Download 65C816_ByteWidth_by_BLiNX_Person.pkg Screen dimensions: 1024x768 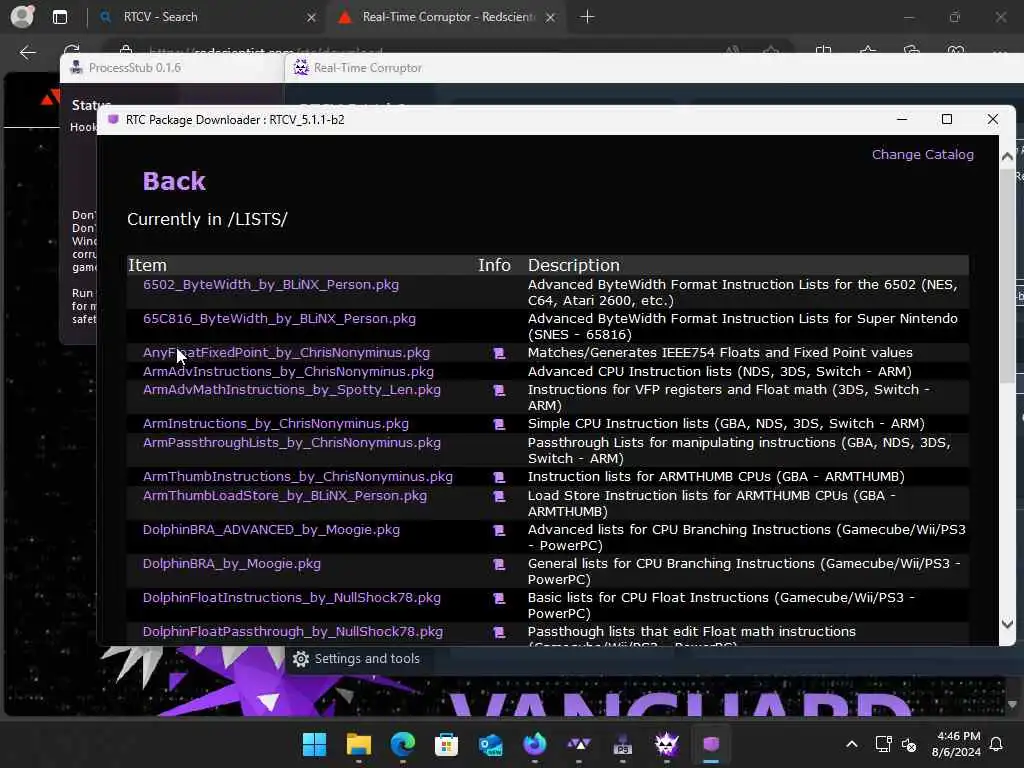coord(280,319)
